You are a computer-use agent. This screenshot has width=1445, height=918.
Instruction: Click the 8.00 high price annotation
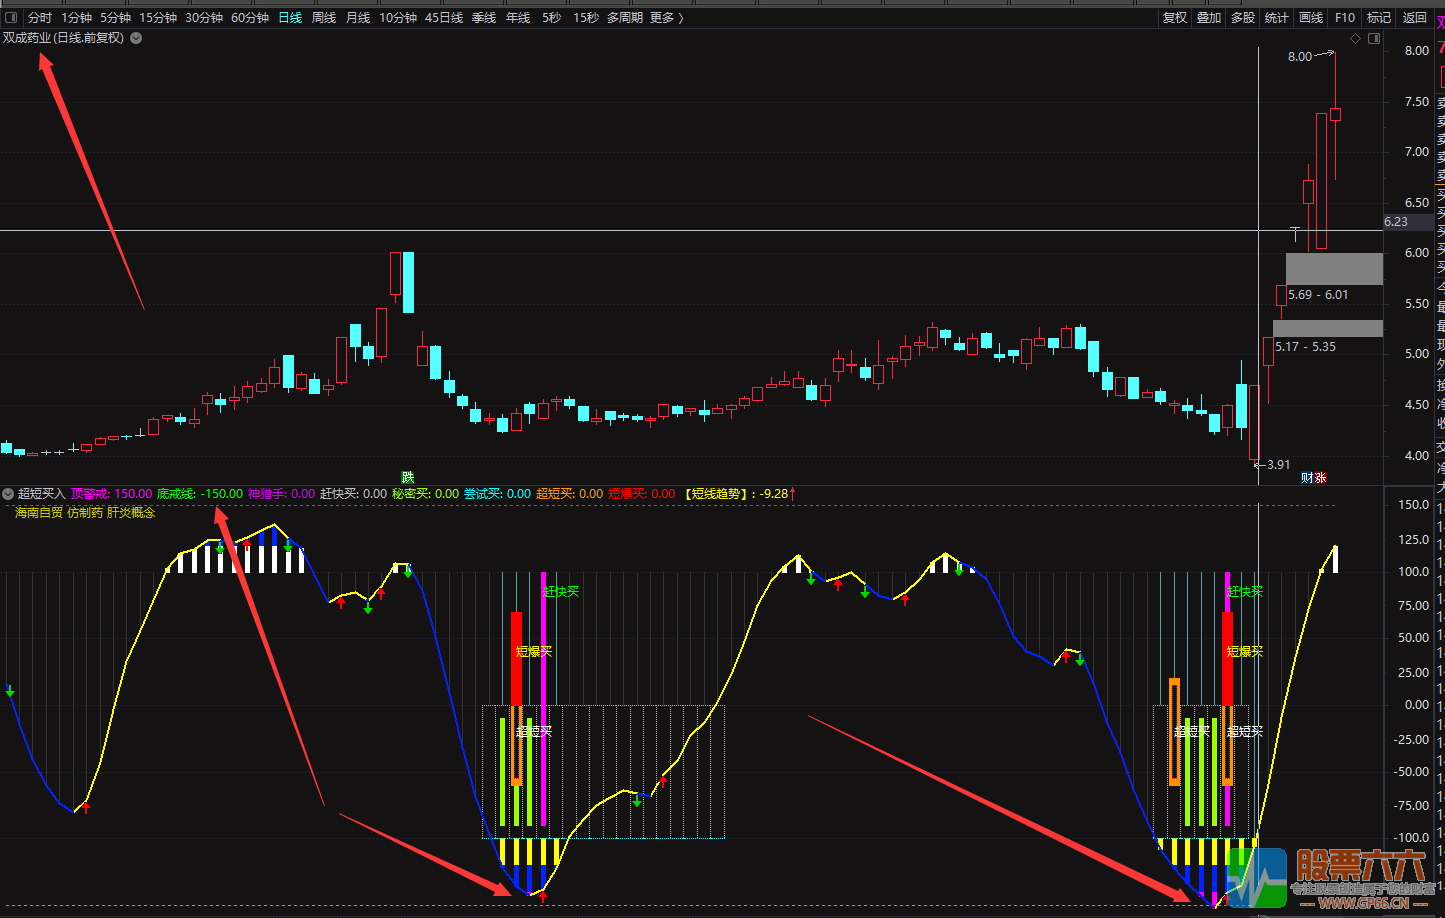click(x=1299, y=57)
